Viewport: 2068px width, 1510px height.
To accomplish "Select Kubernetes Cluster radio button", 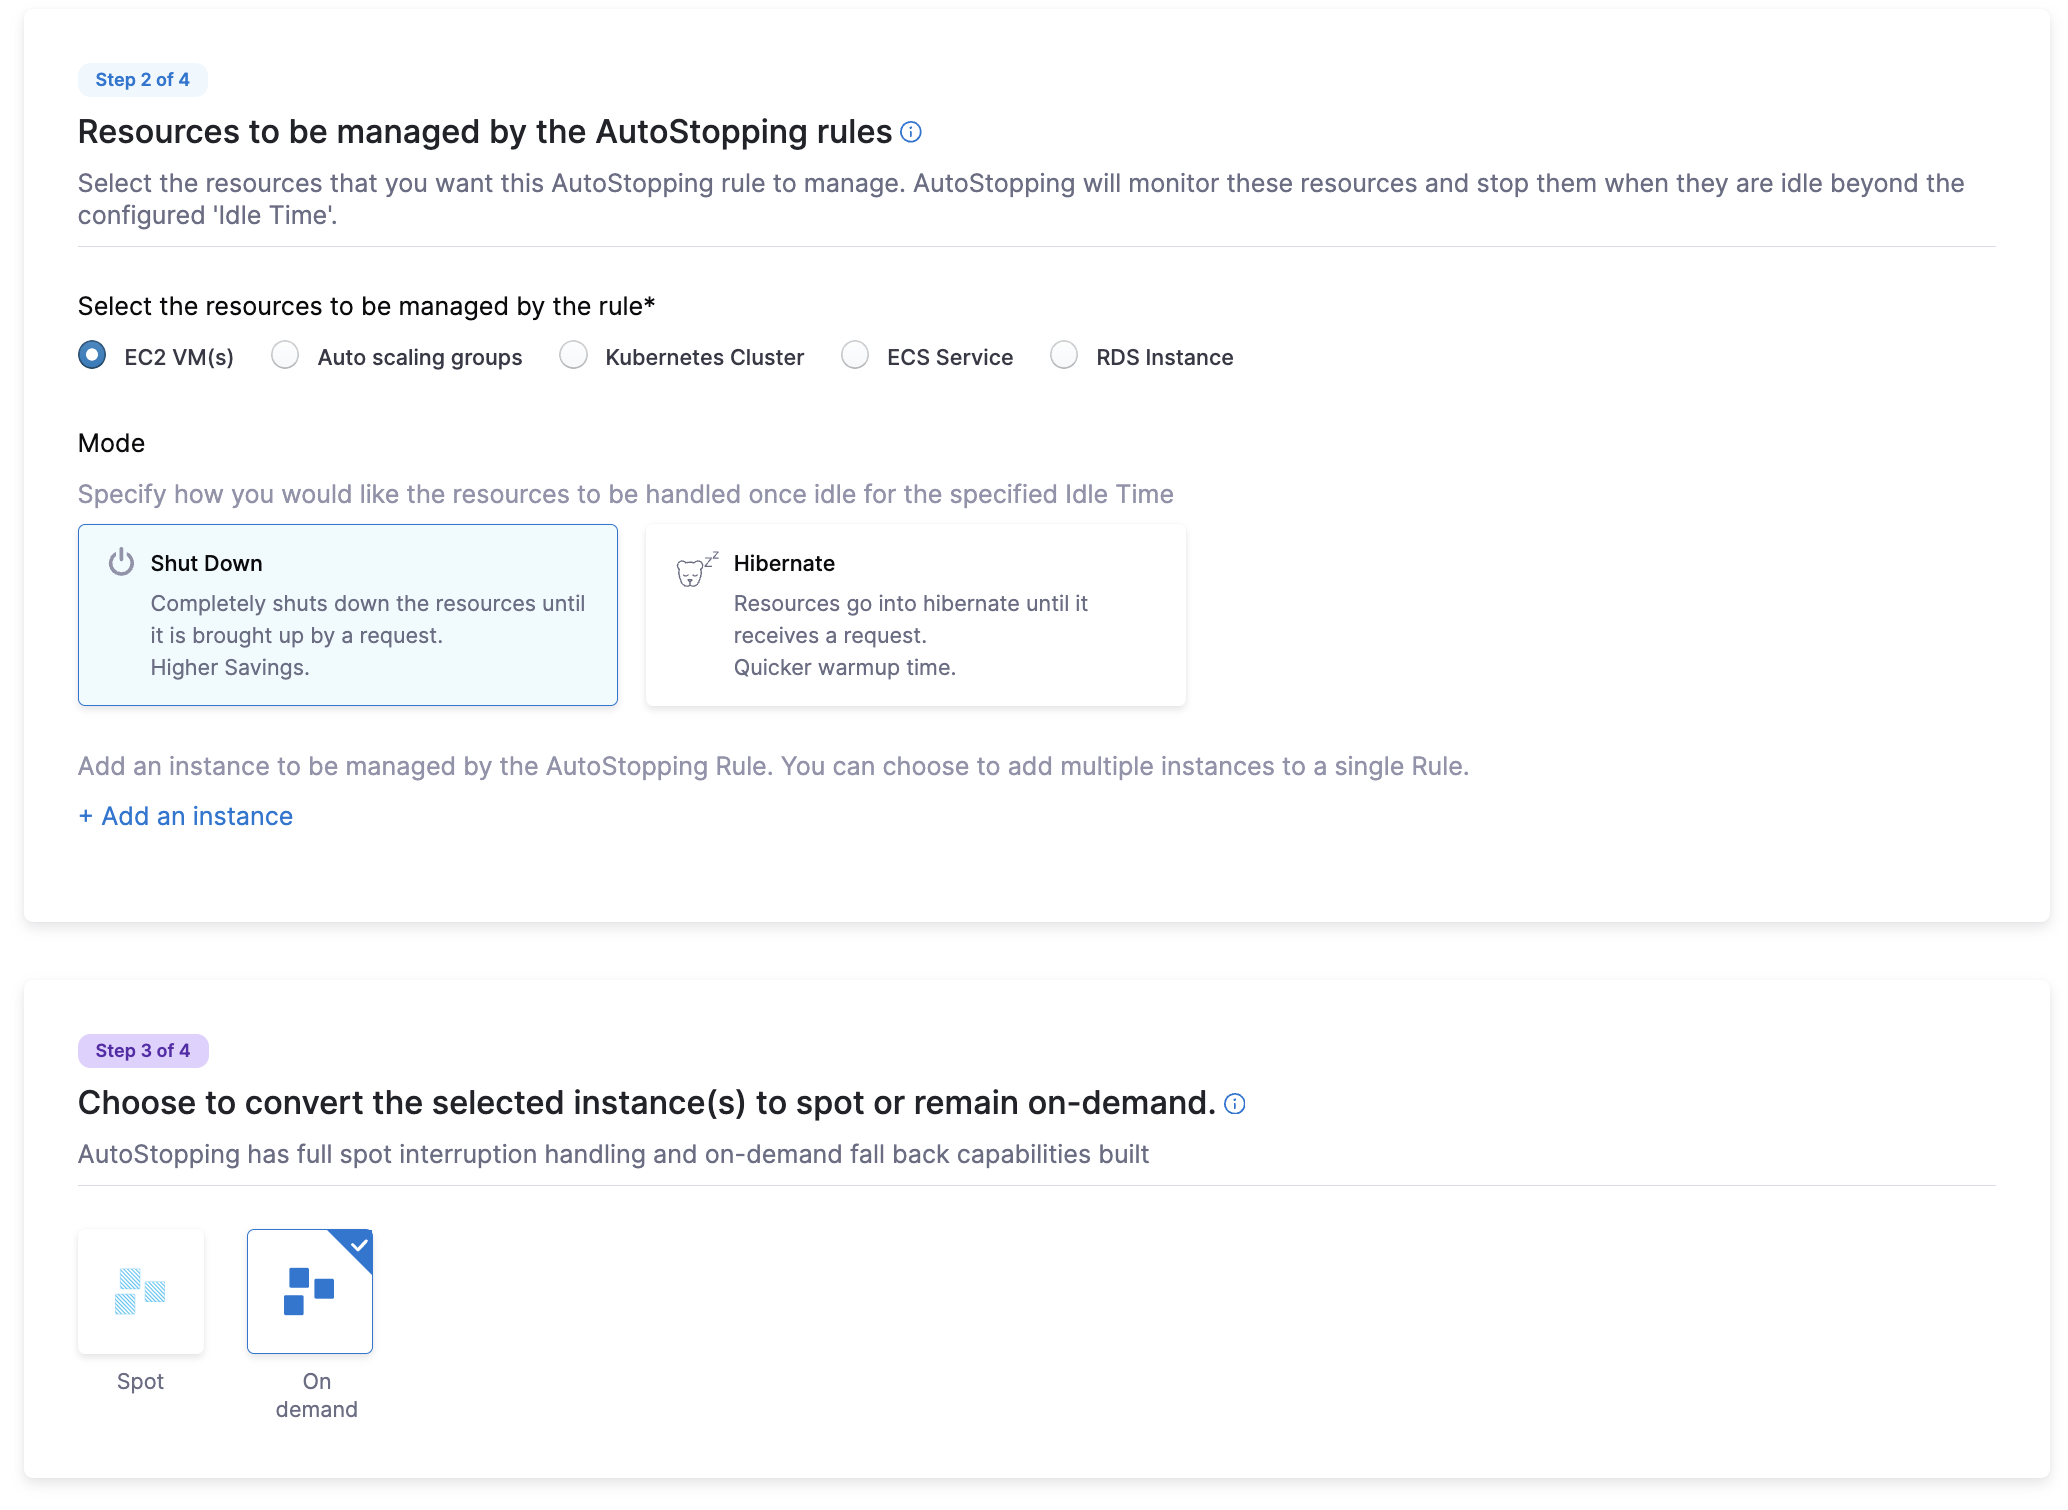I will pos(573,355).
